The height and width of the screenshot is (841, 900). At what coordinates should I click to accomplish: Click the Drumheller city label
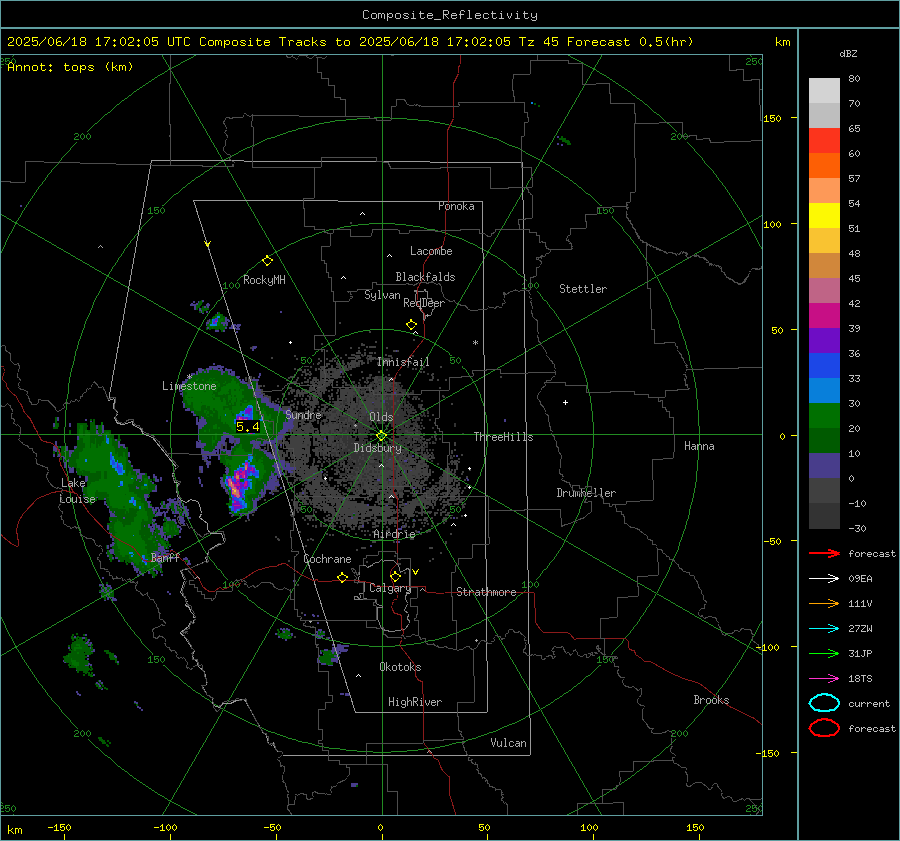tap(586, 493)
